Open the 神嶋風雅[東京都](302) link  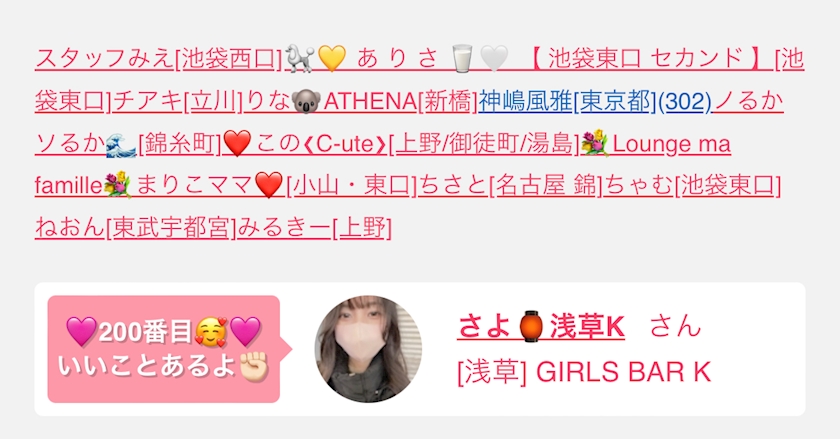click(595, 101)
